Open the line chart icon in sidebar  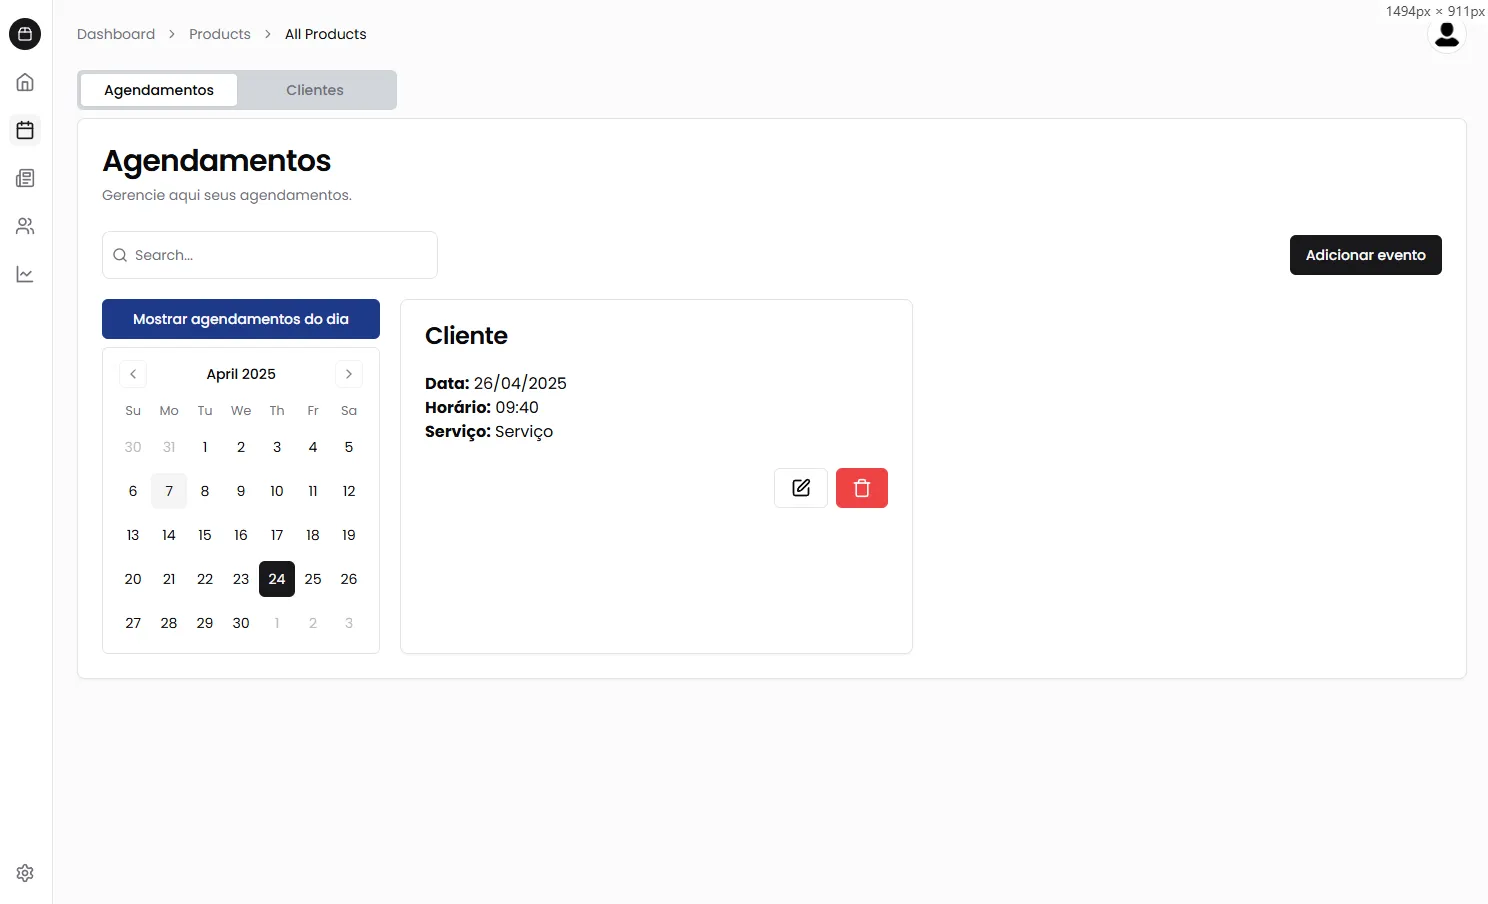point(25,274)
